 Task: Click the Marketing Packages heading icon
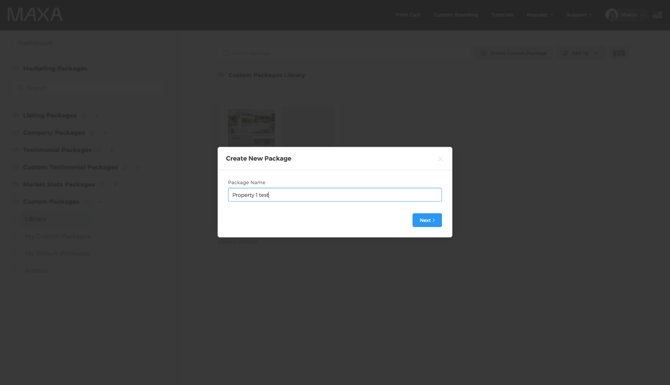coord(15,68)
